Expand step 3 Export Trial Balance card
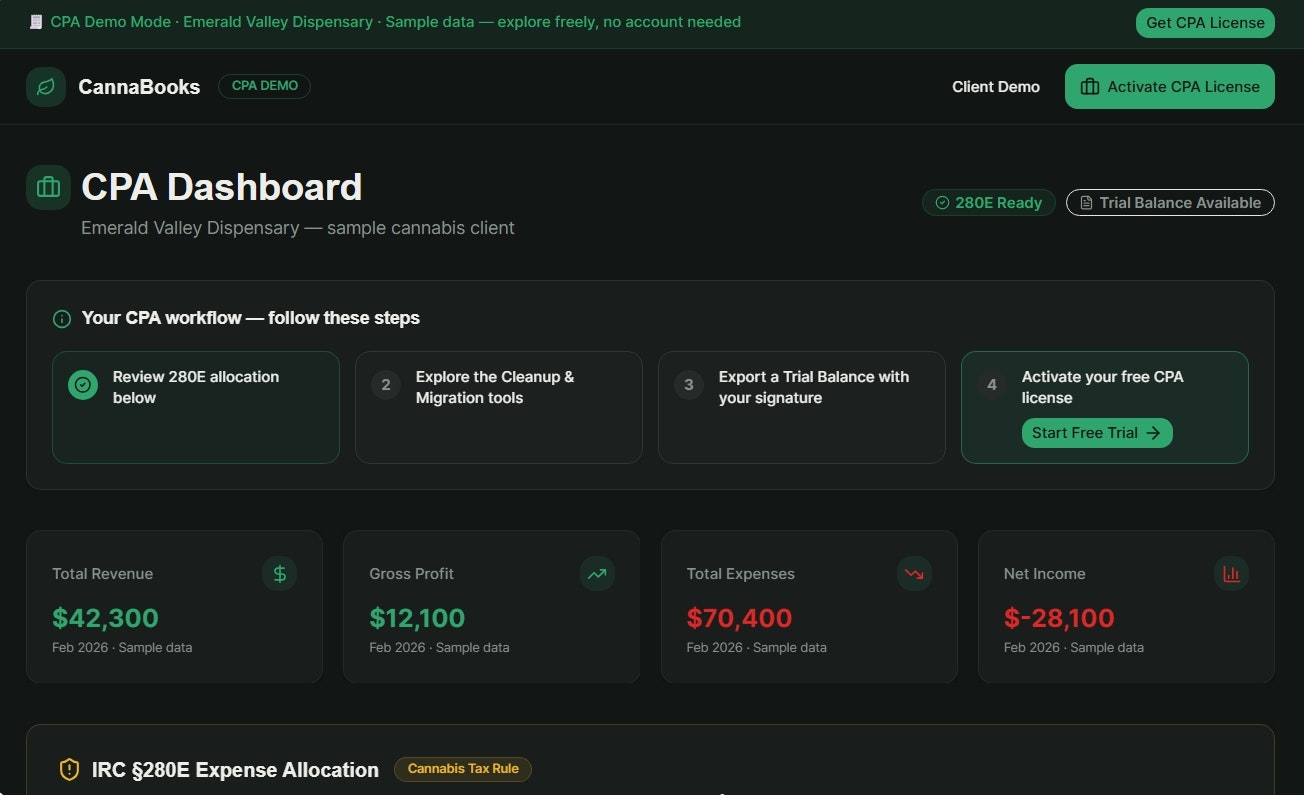The width and height of the screenshot is (1304, 795). [800, 407]
